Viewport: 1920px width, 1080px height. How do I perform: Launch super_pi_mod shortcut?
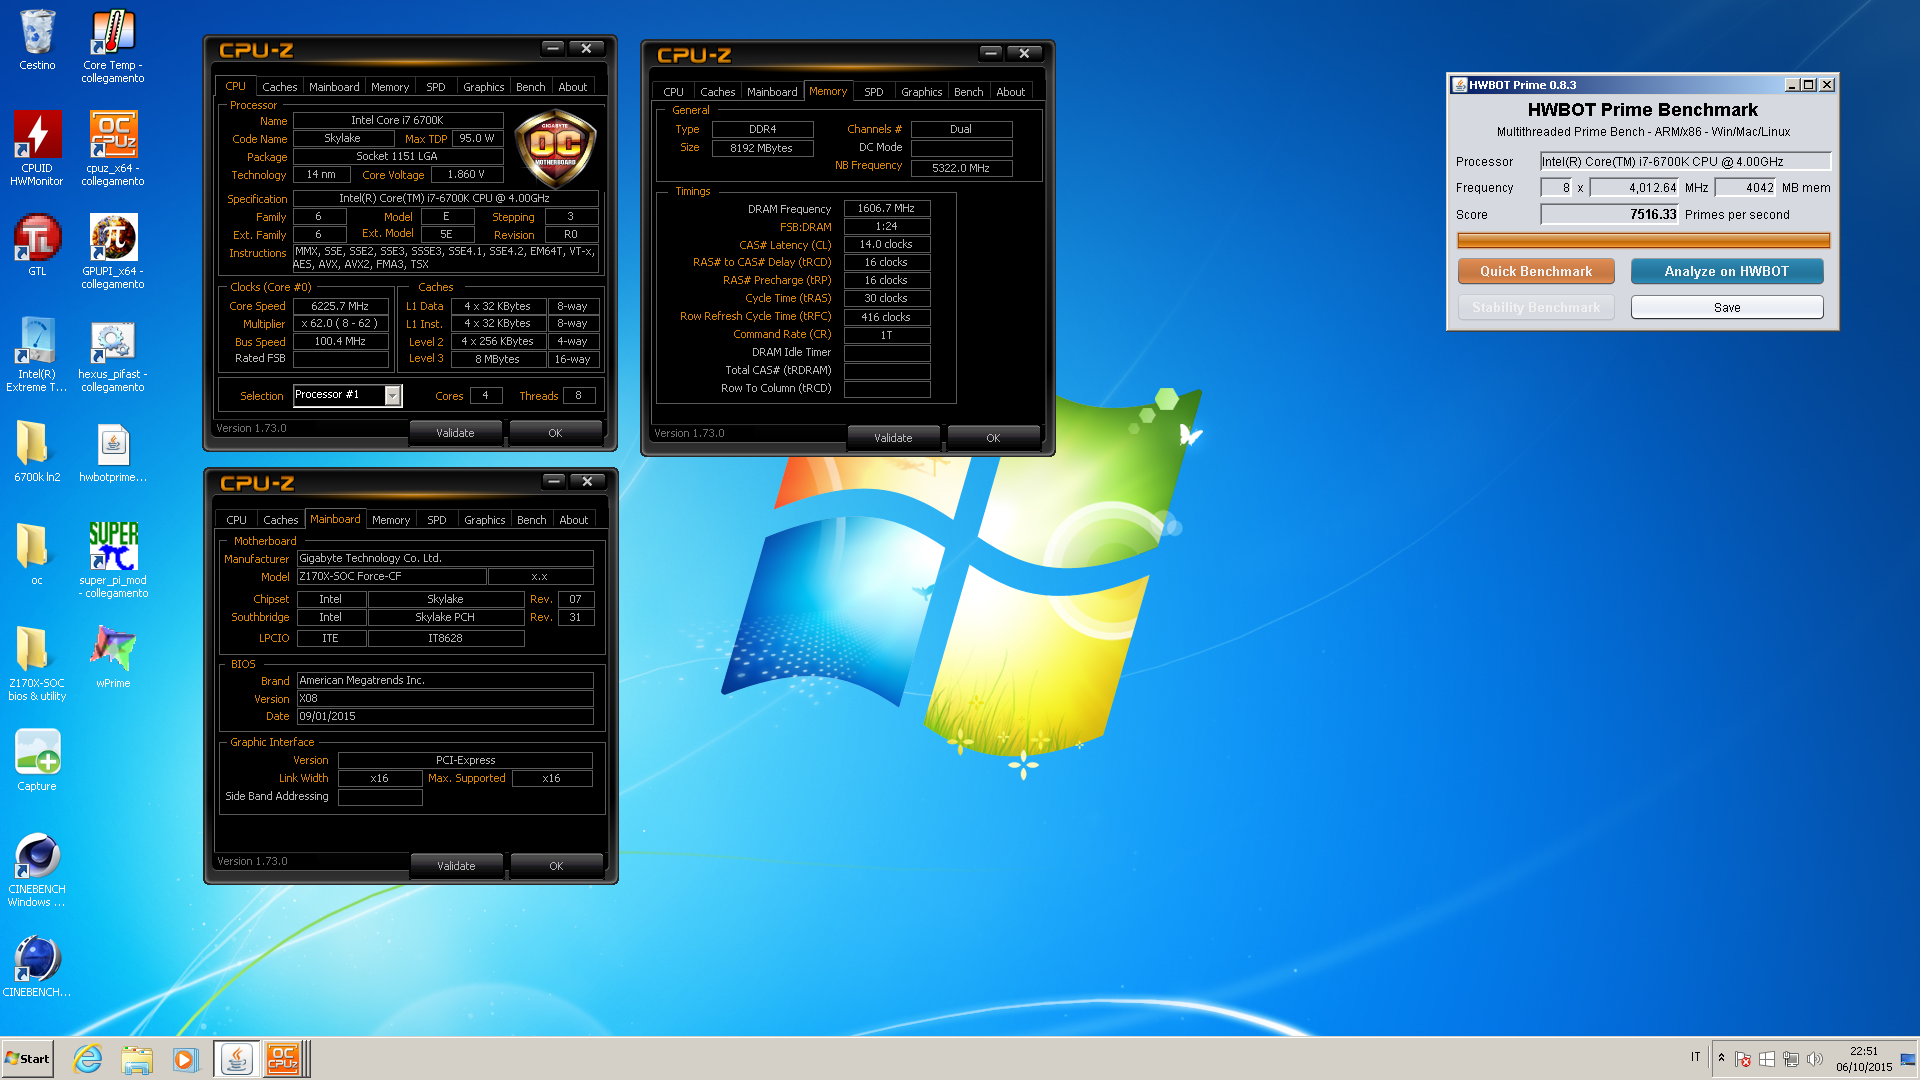[113, 560]
